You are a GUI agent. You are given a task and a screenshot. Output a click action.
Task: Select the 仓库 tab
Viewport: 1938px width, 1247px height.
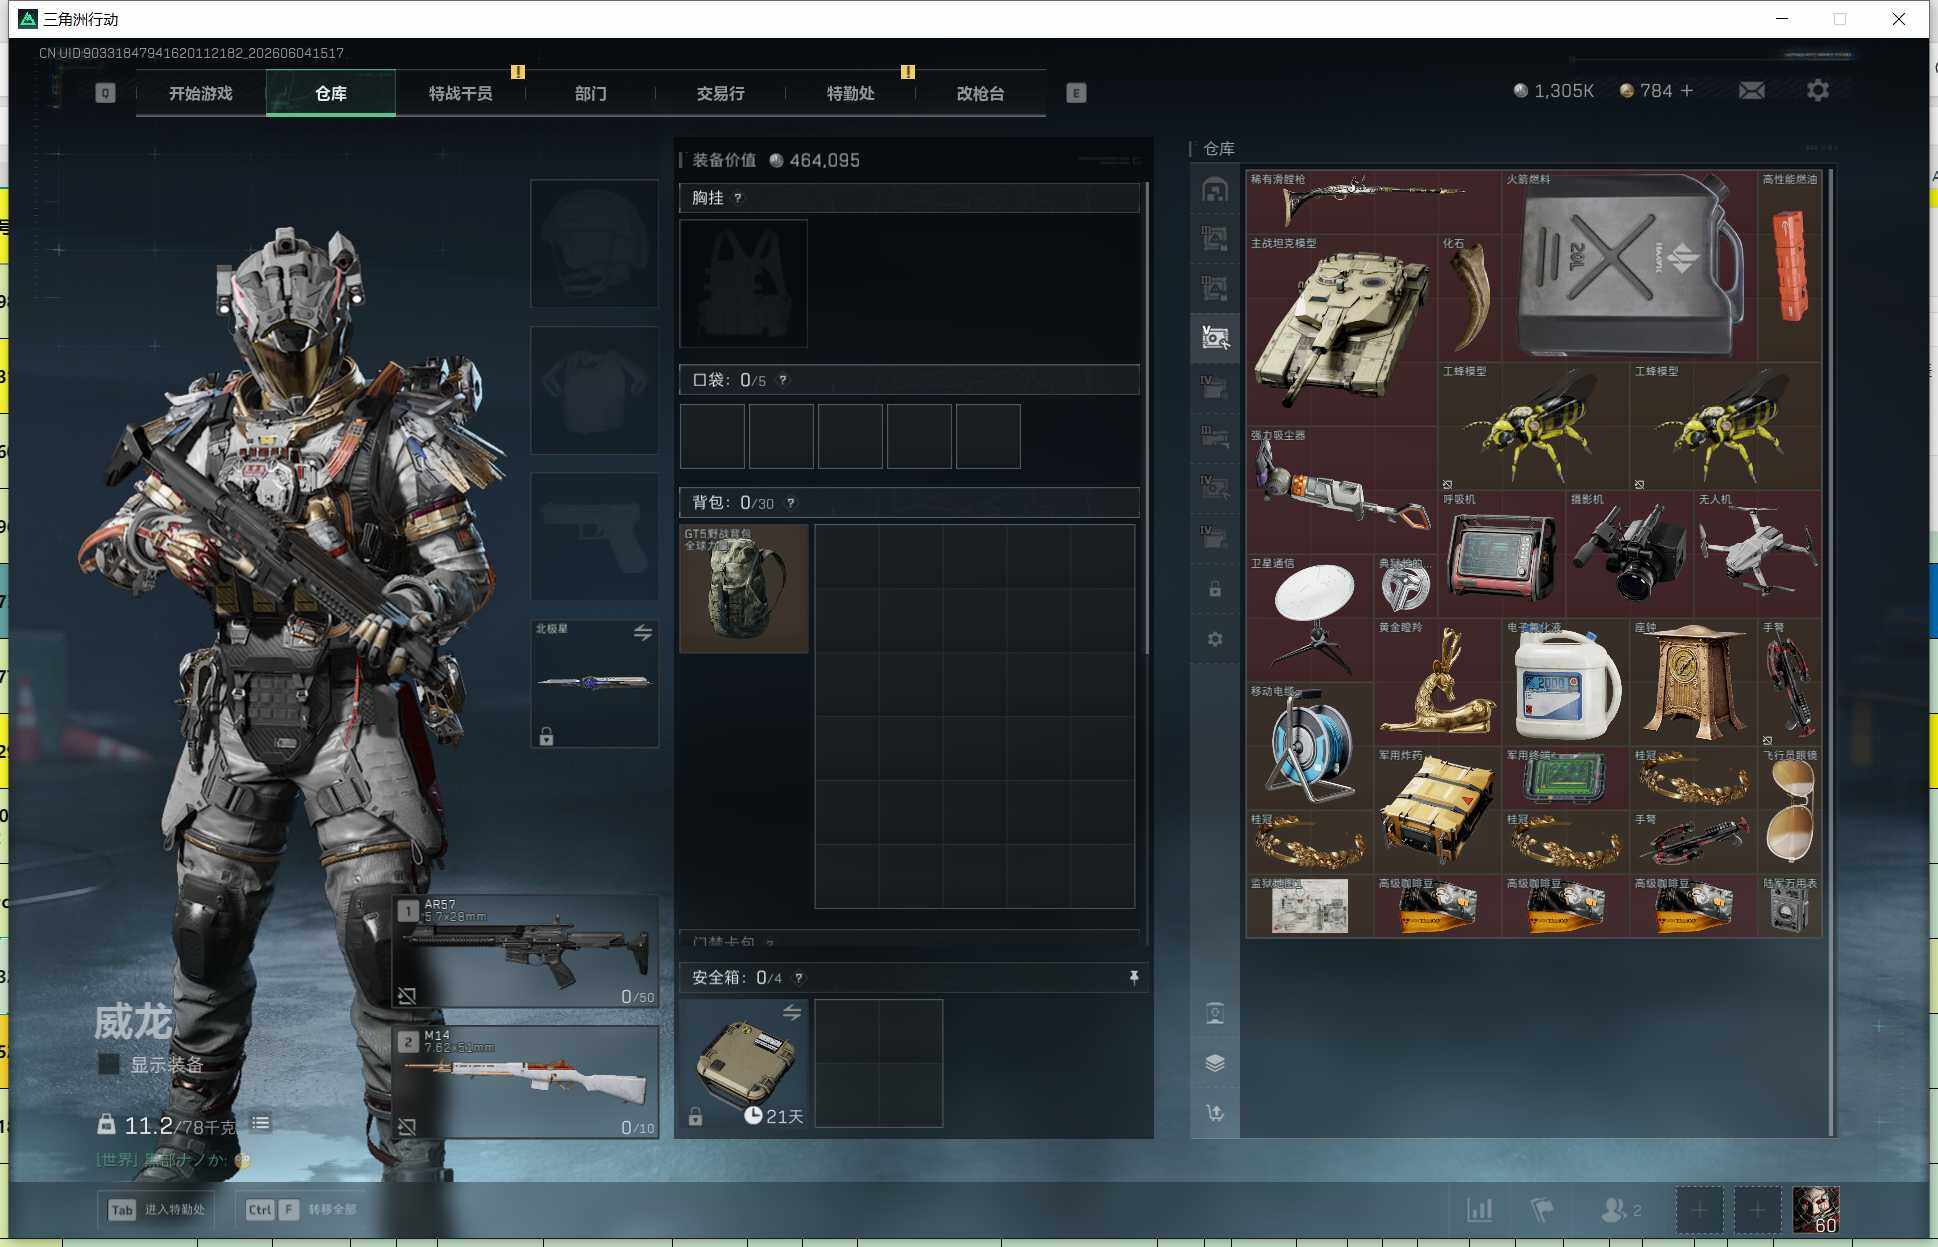[x=331, y=93]
